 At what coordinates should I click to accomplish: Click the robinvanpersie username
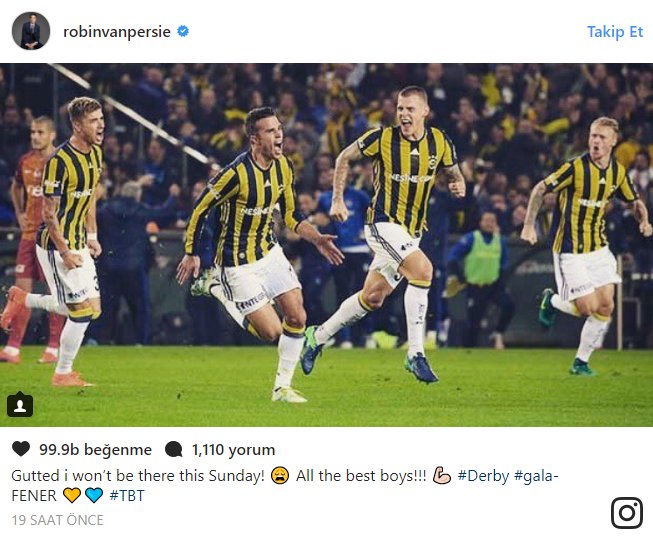coord(117,32)
